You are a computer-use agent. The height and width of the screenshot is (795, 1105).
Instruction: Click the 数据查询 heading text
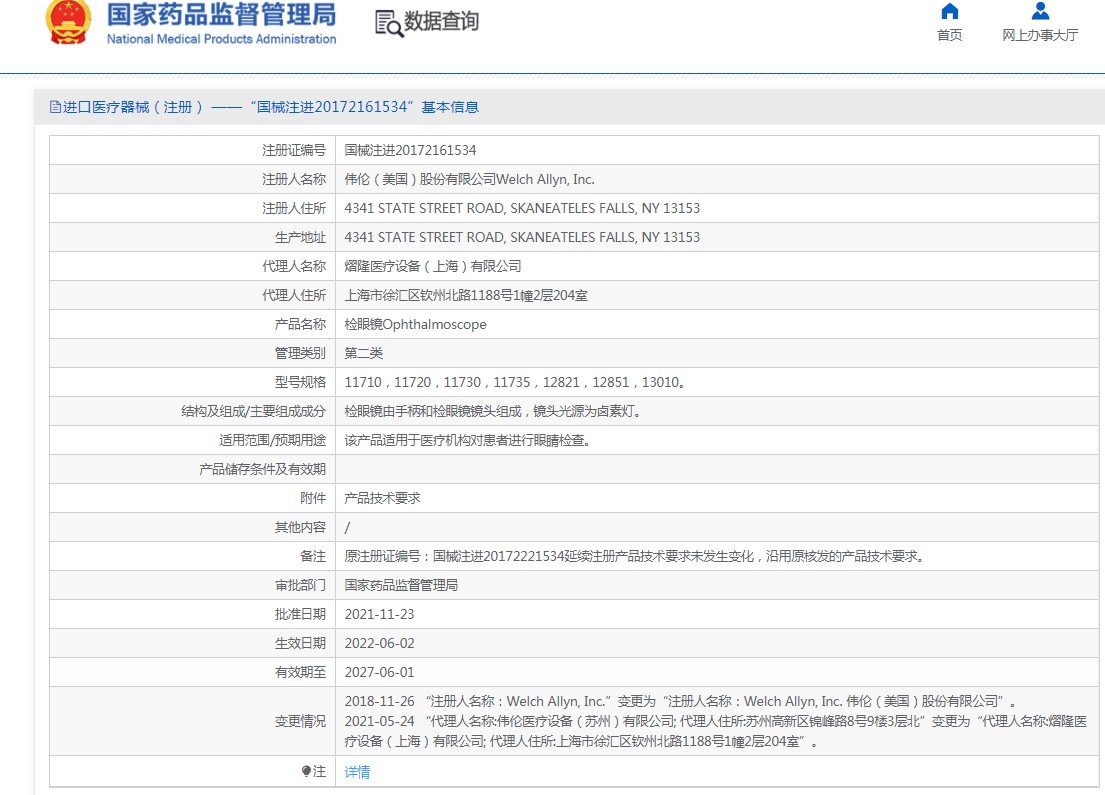tap(442, 21)
